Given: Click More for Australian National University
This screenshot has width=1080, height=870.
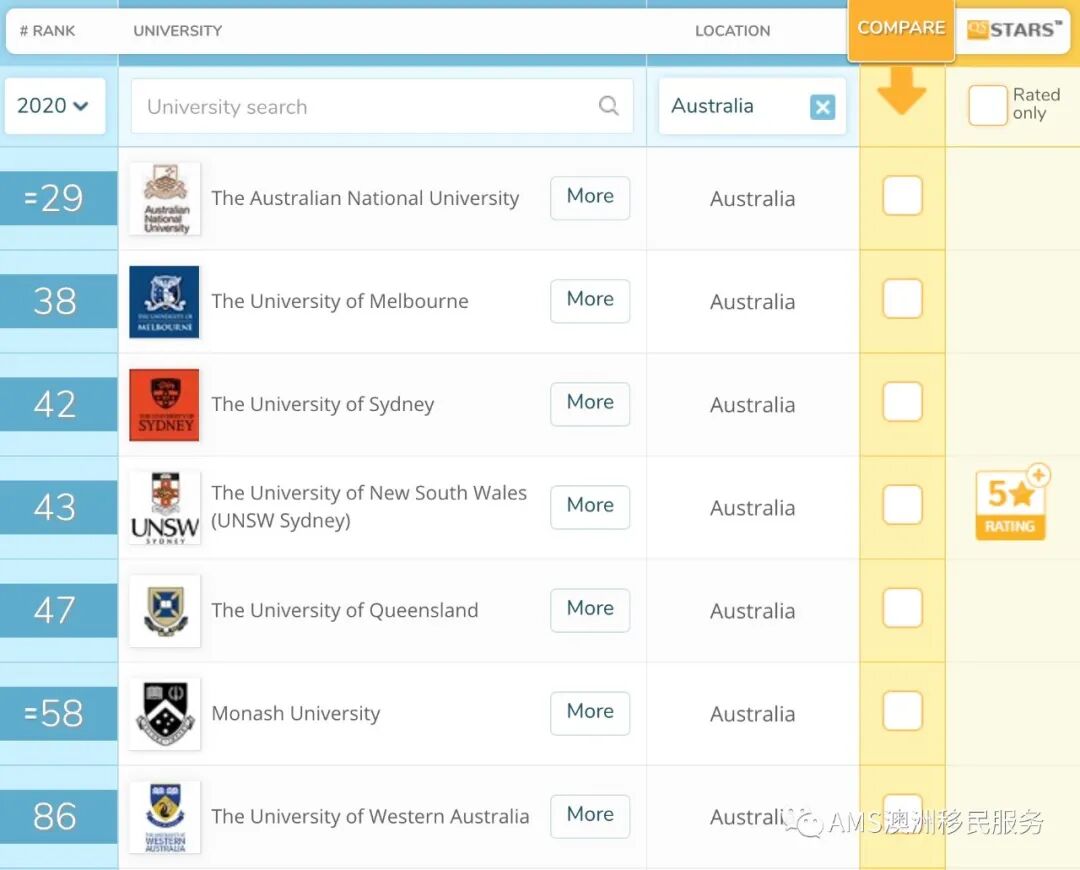Looking at the screenshot, I should 590,197.
